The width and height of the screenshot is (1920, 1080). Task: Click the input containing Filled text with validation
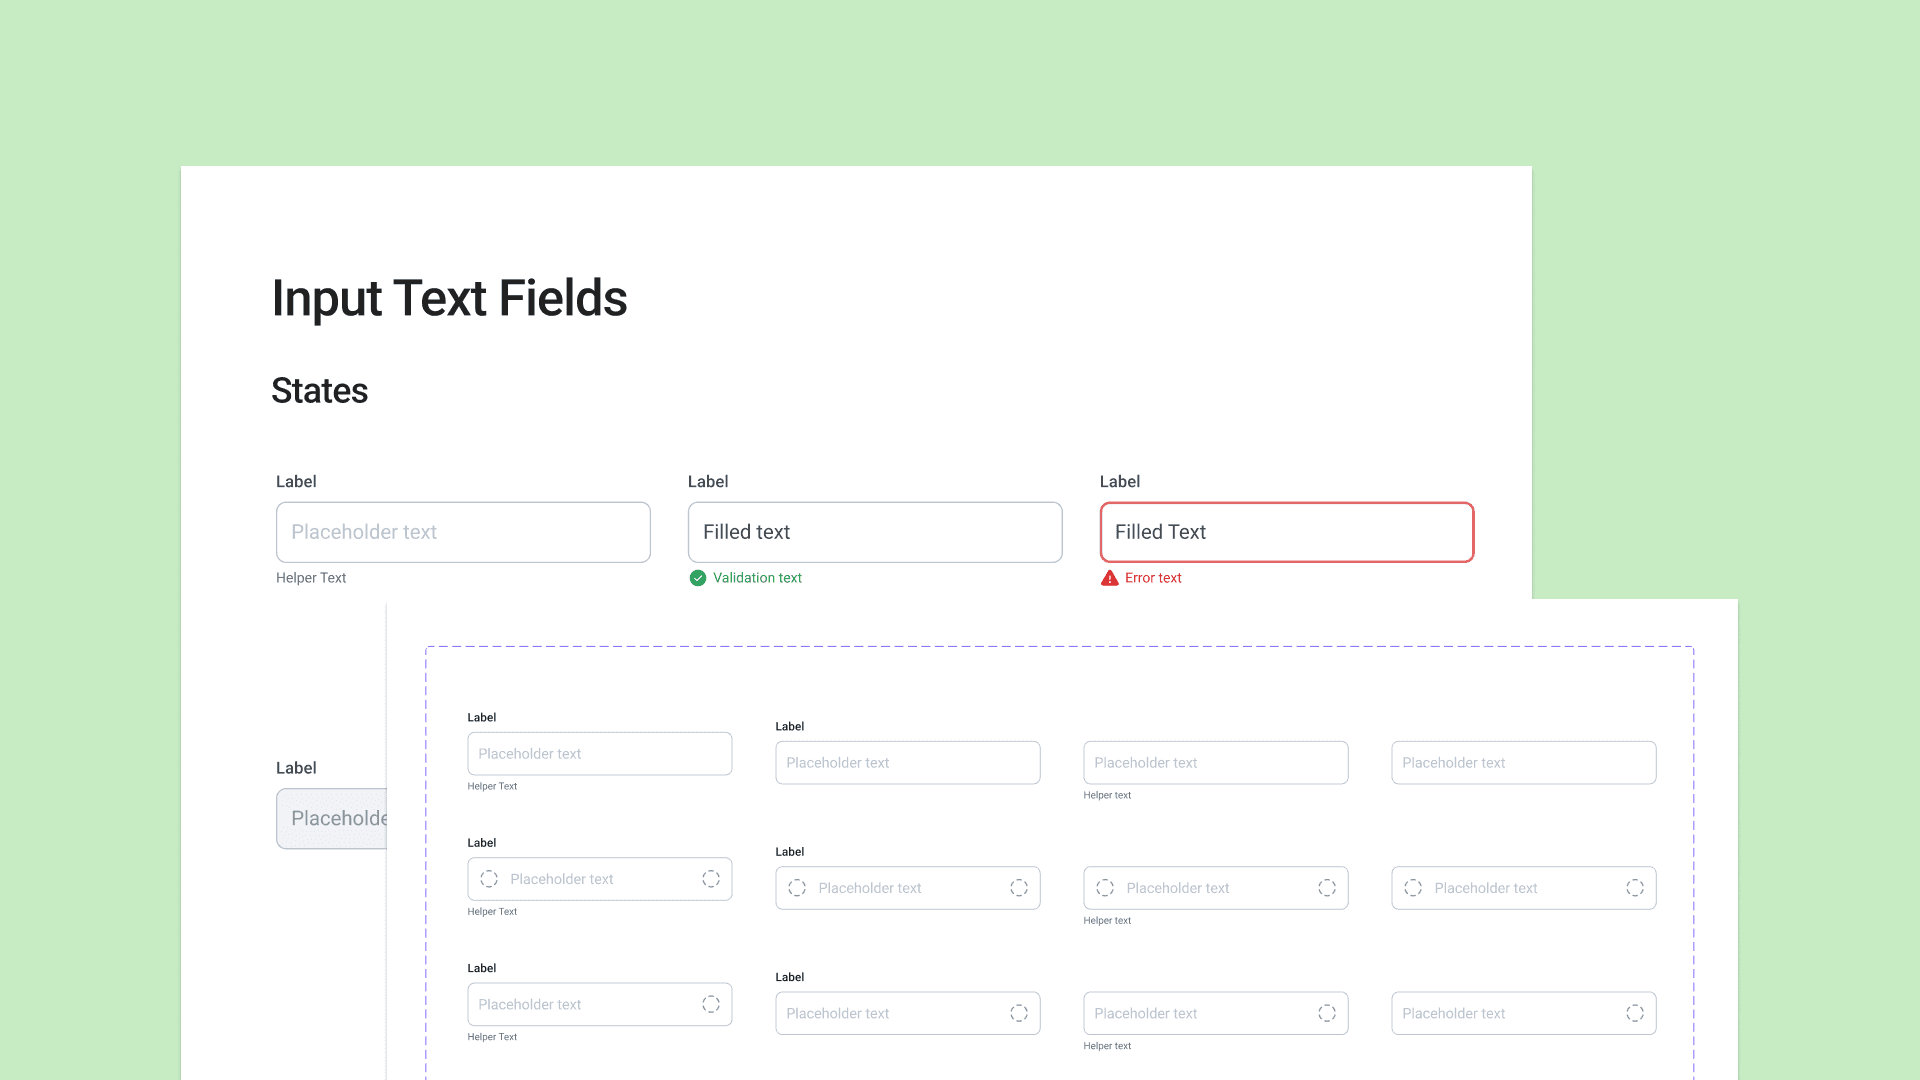[875, 532]
